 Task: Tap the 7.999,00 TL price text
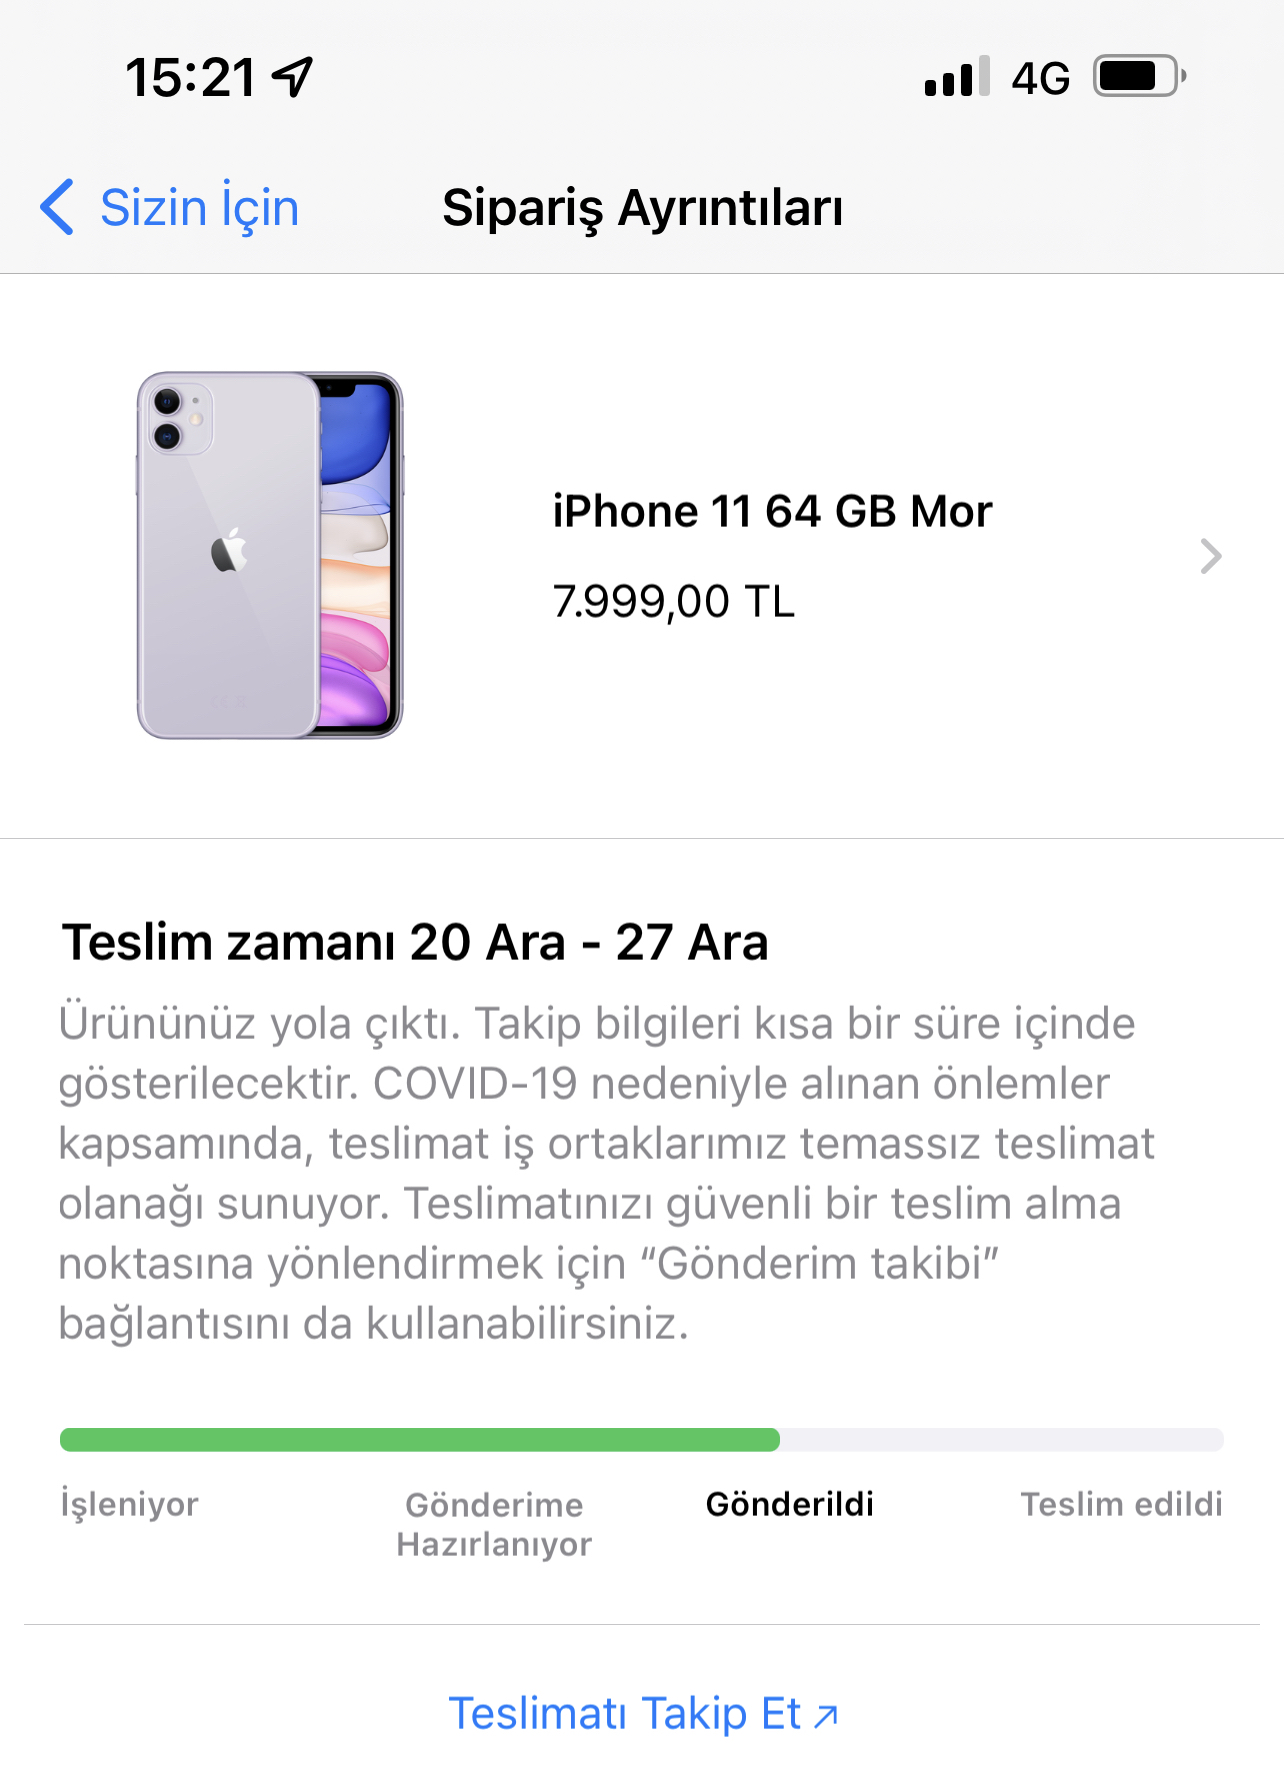(x=673, y=602)
